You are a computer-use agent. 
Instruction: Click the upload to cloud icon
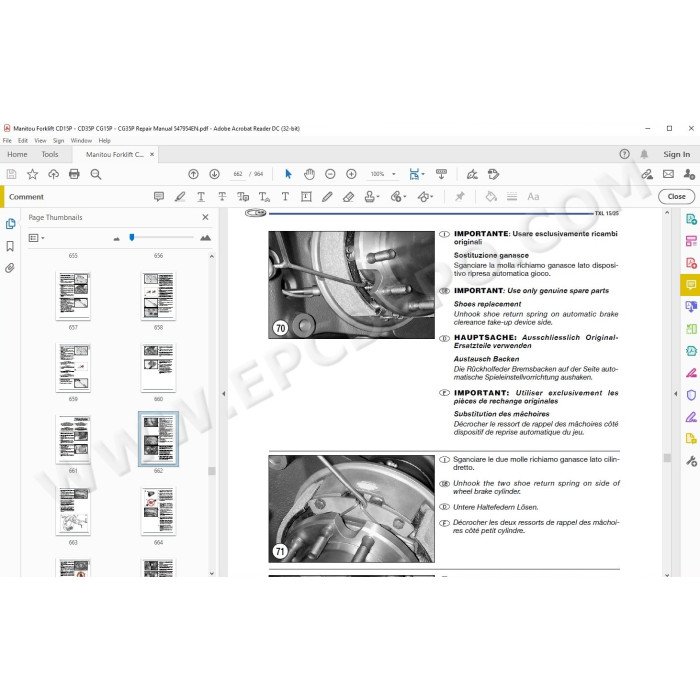54,174
